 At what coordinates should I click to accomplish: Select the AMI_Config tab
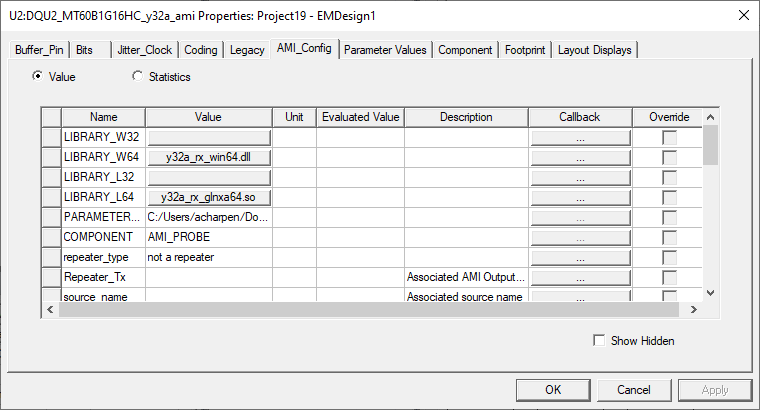tap(304, 48)
